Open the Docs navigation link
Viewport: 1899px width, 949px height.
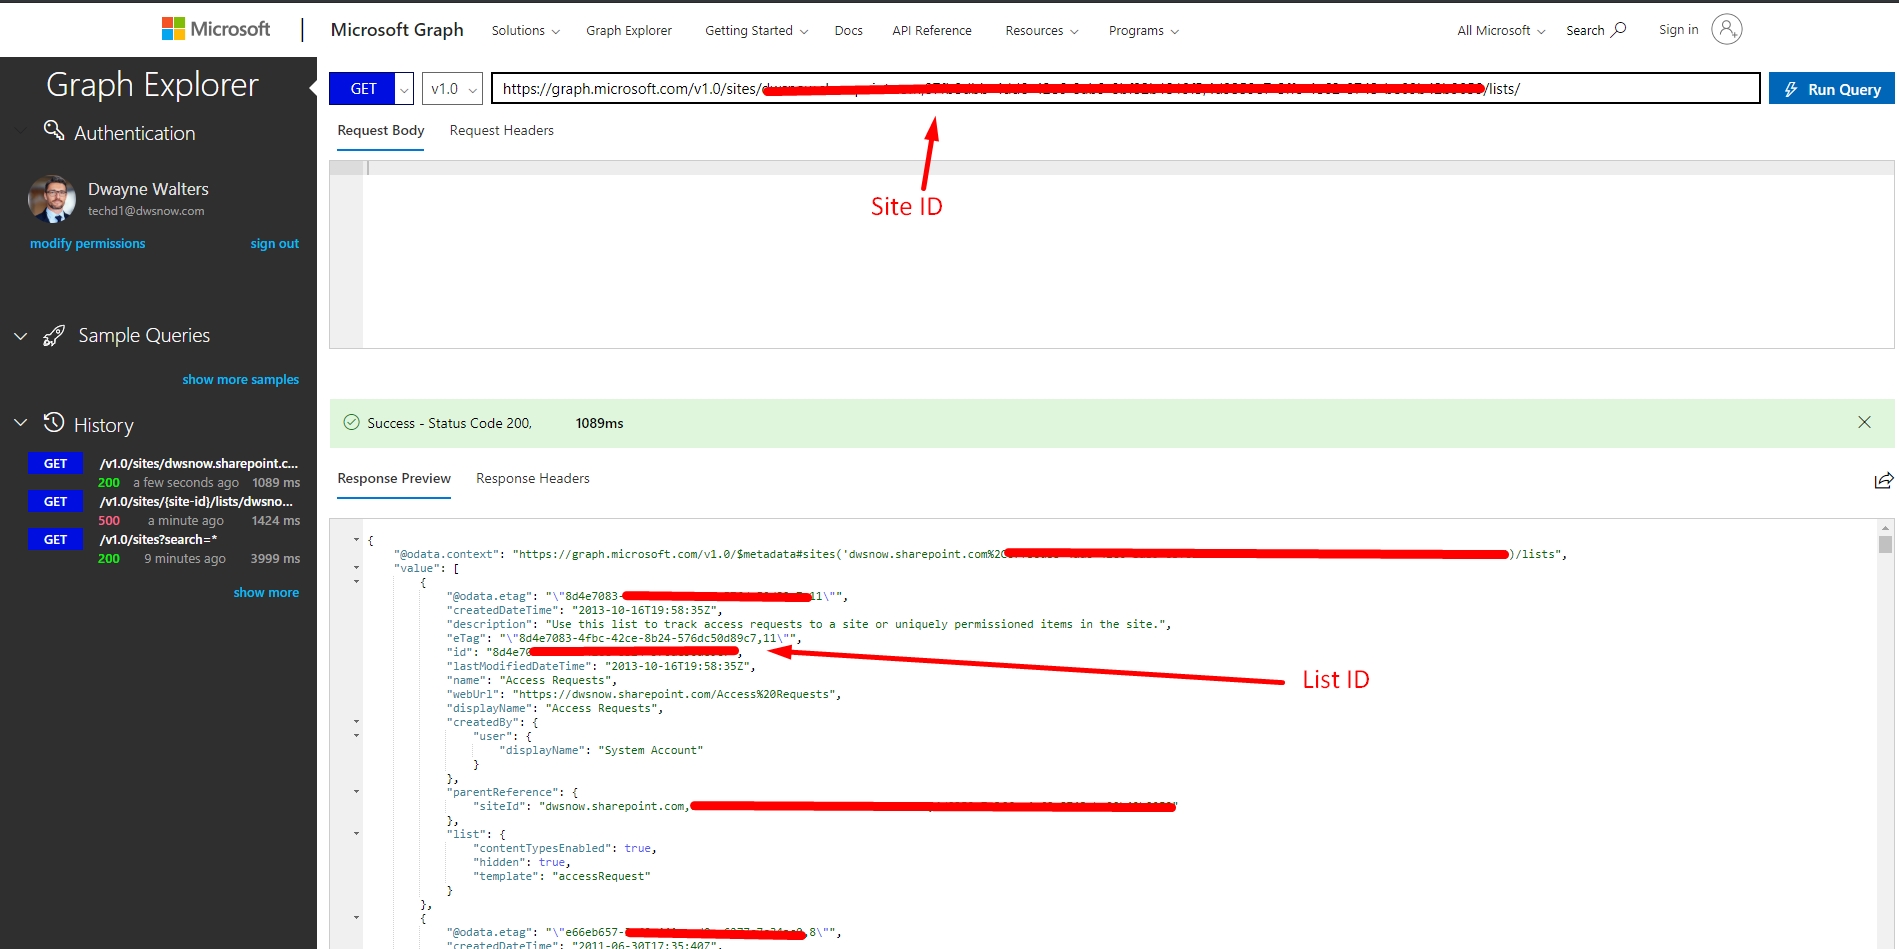tap(849, 31)
